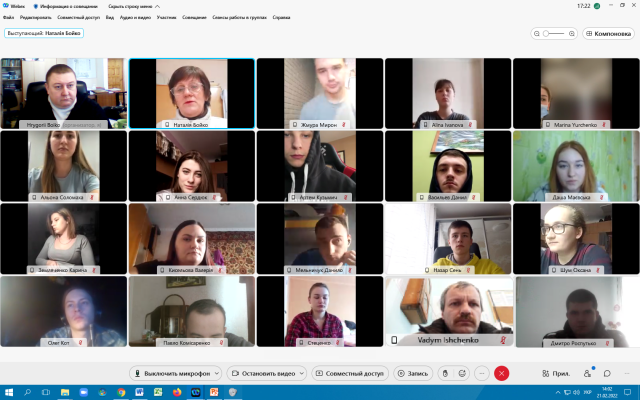Click the Даша Маєвська name label
640x400 pixels.
(x=571, y=198)
